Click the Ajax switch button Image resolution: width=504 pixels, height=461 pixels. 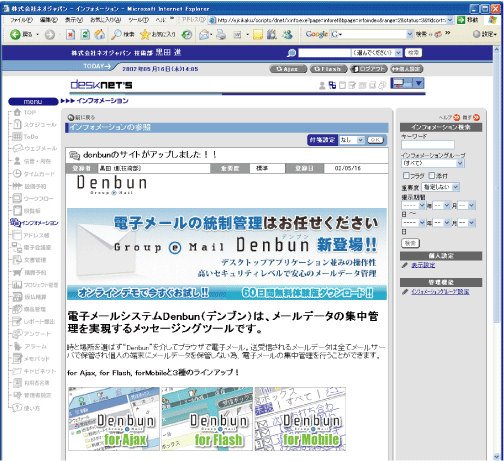[x=288, y=69]
